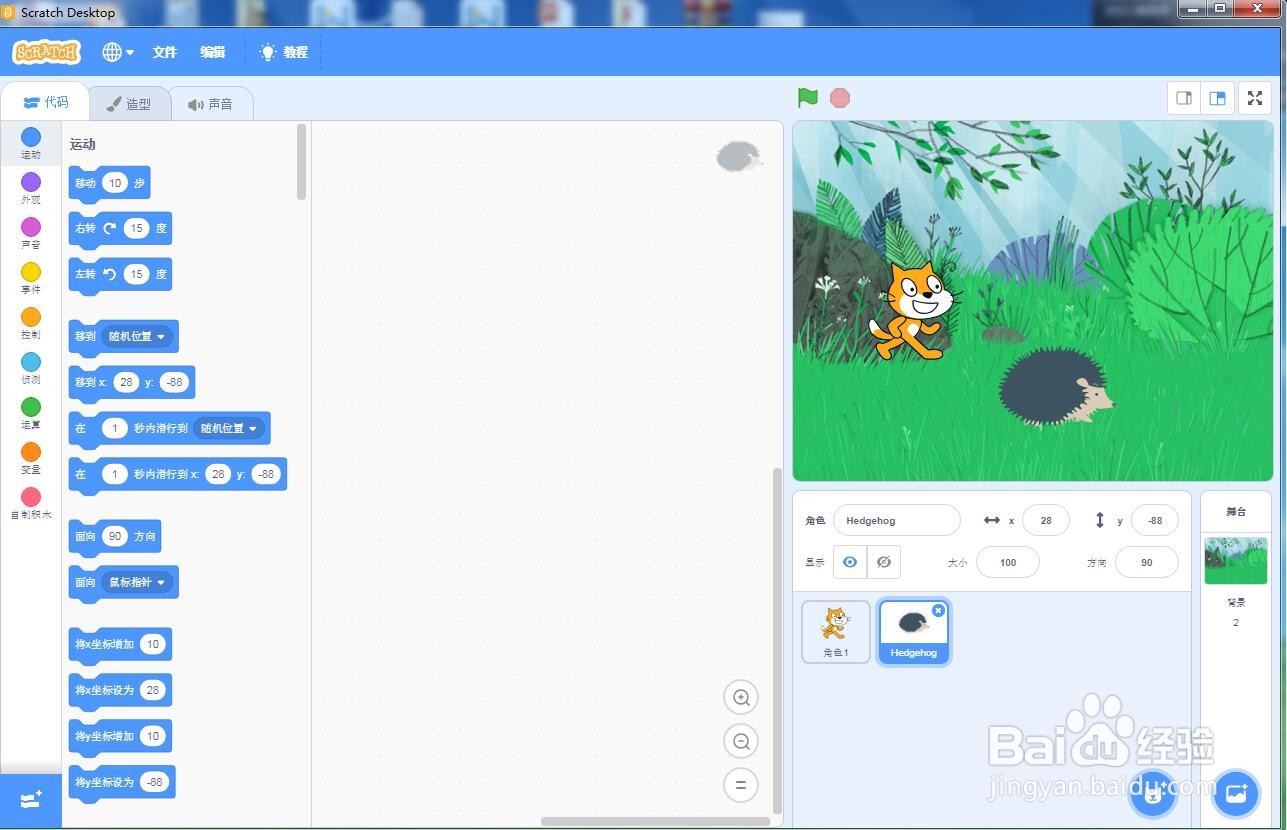Open 面向 鼠标指针 dropdown
The image size is (1287, 830).
coord(138,582)
